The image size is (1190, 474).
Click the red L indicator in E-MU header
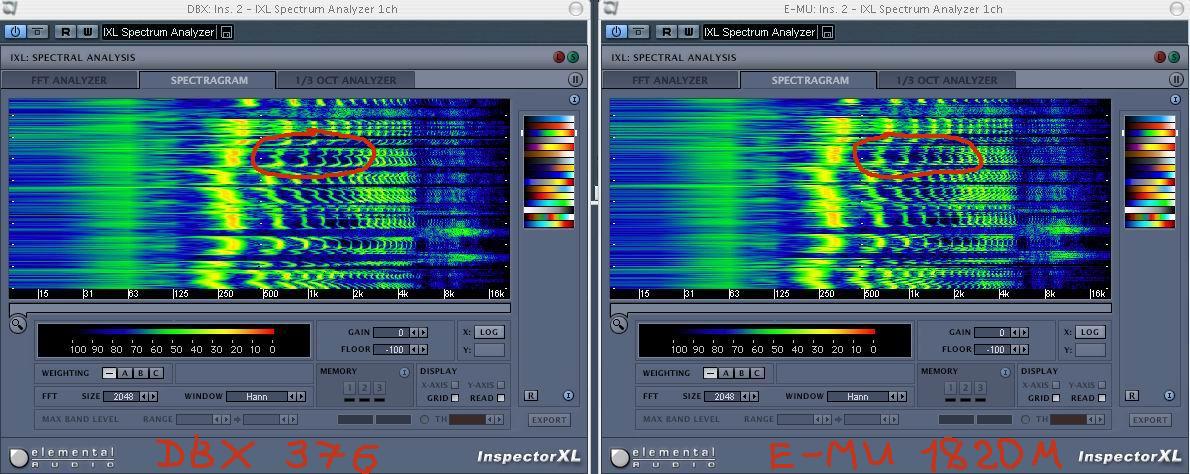(1160, 58)
